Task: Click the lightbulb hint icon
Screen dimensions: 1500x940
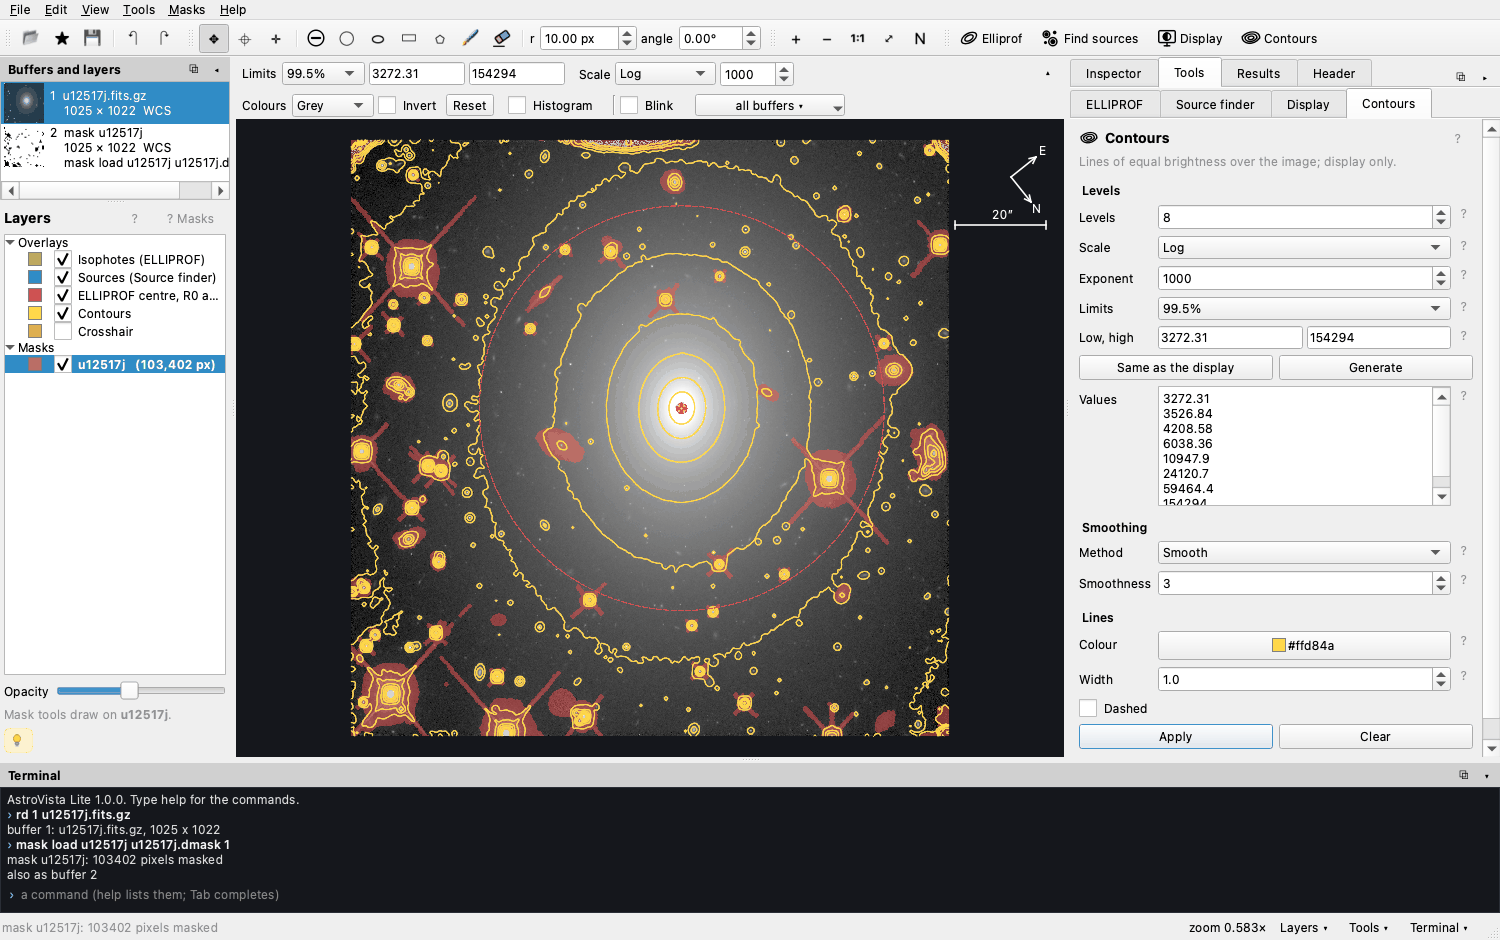Action: coord(18,740)
